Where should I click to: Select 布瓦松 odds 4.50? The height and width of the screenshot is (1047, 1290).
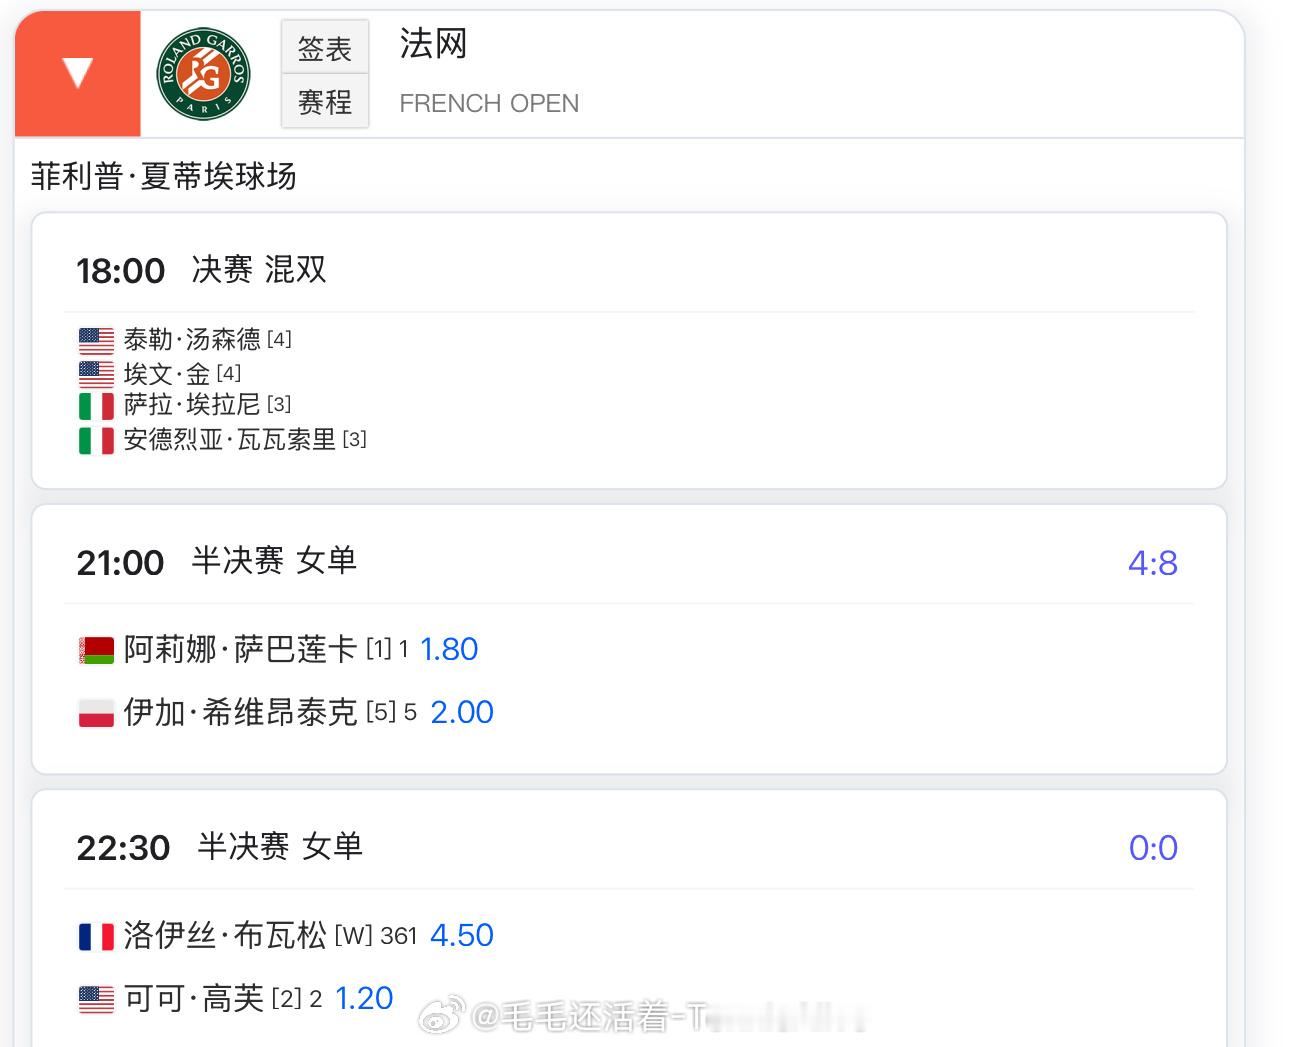[x=461, y=935]
